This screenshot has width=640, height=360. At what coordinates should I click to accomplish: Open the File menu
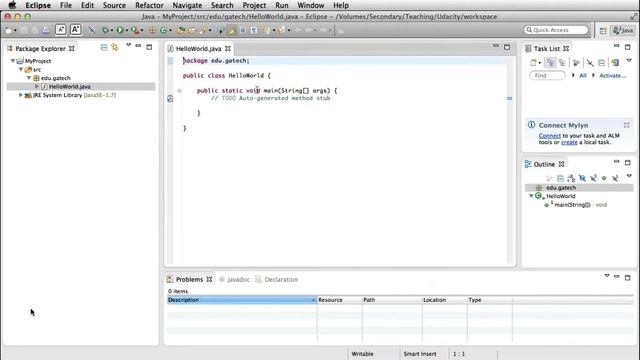(66, 5)
